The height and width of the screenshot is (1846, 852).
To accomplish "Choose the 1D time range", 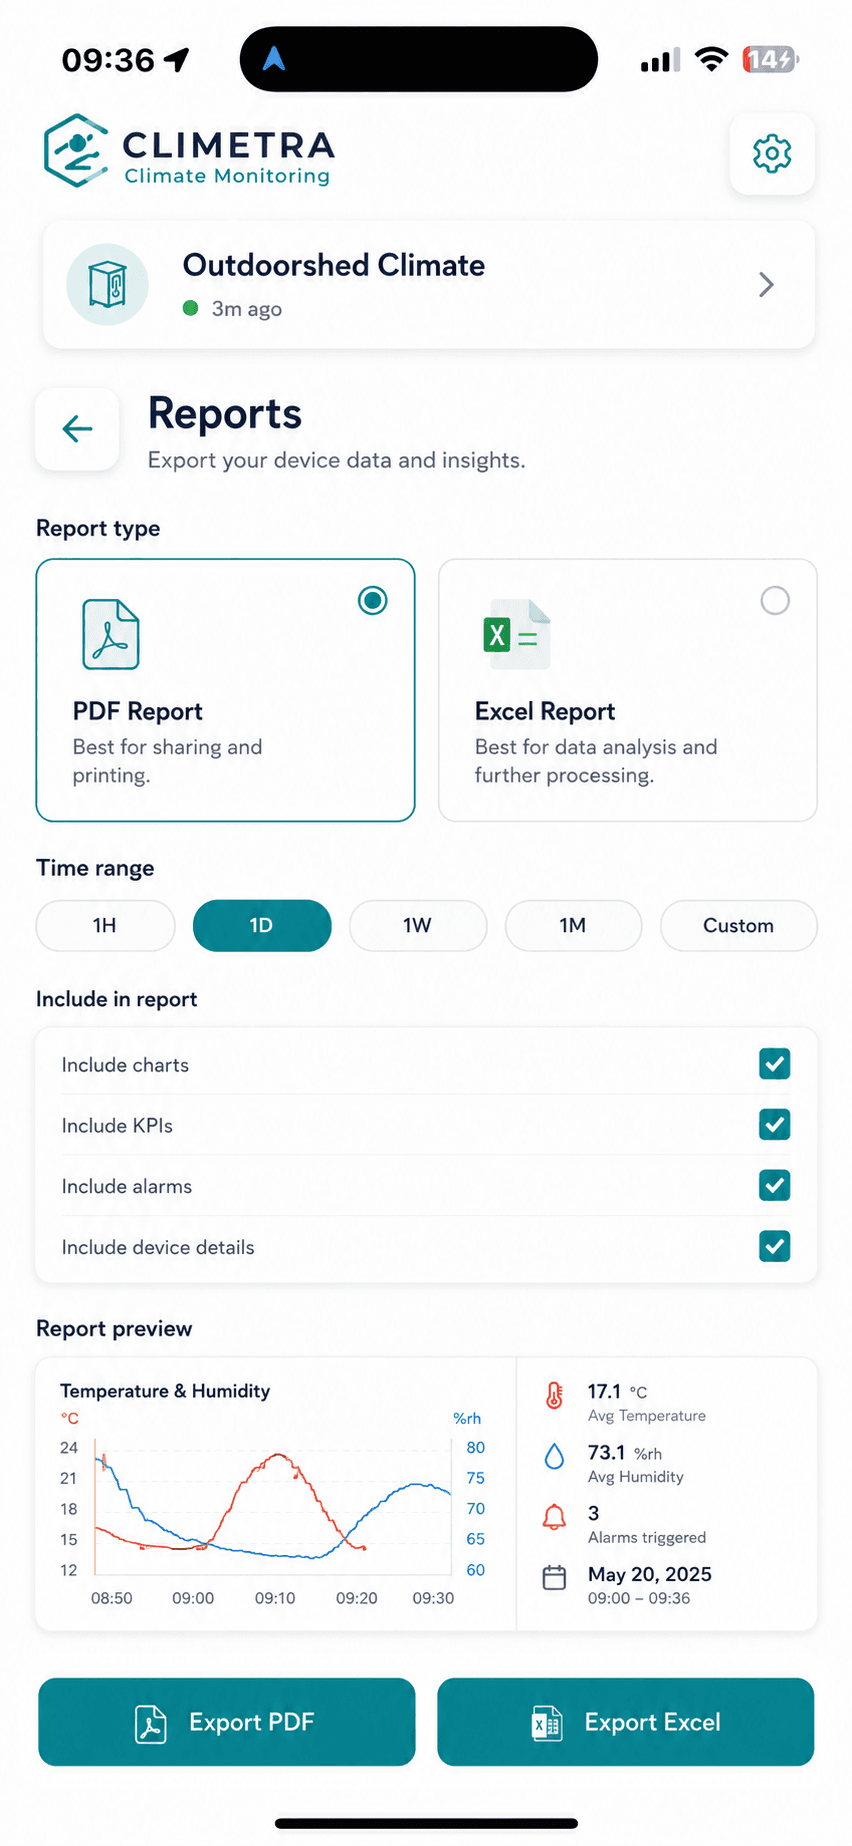I will pos(262,925).
